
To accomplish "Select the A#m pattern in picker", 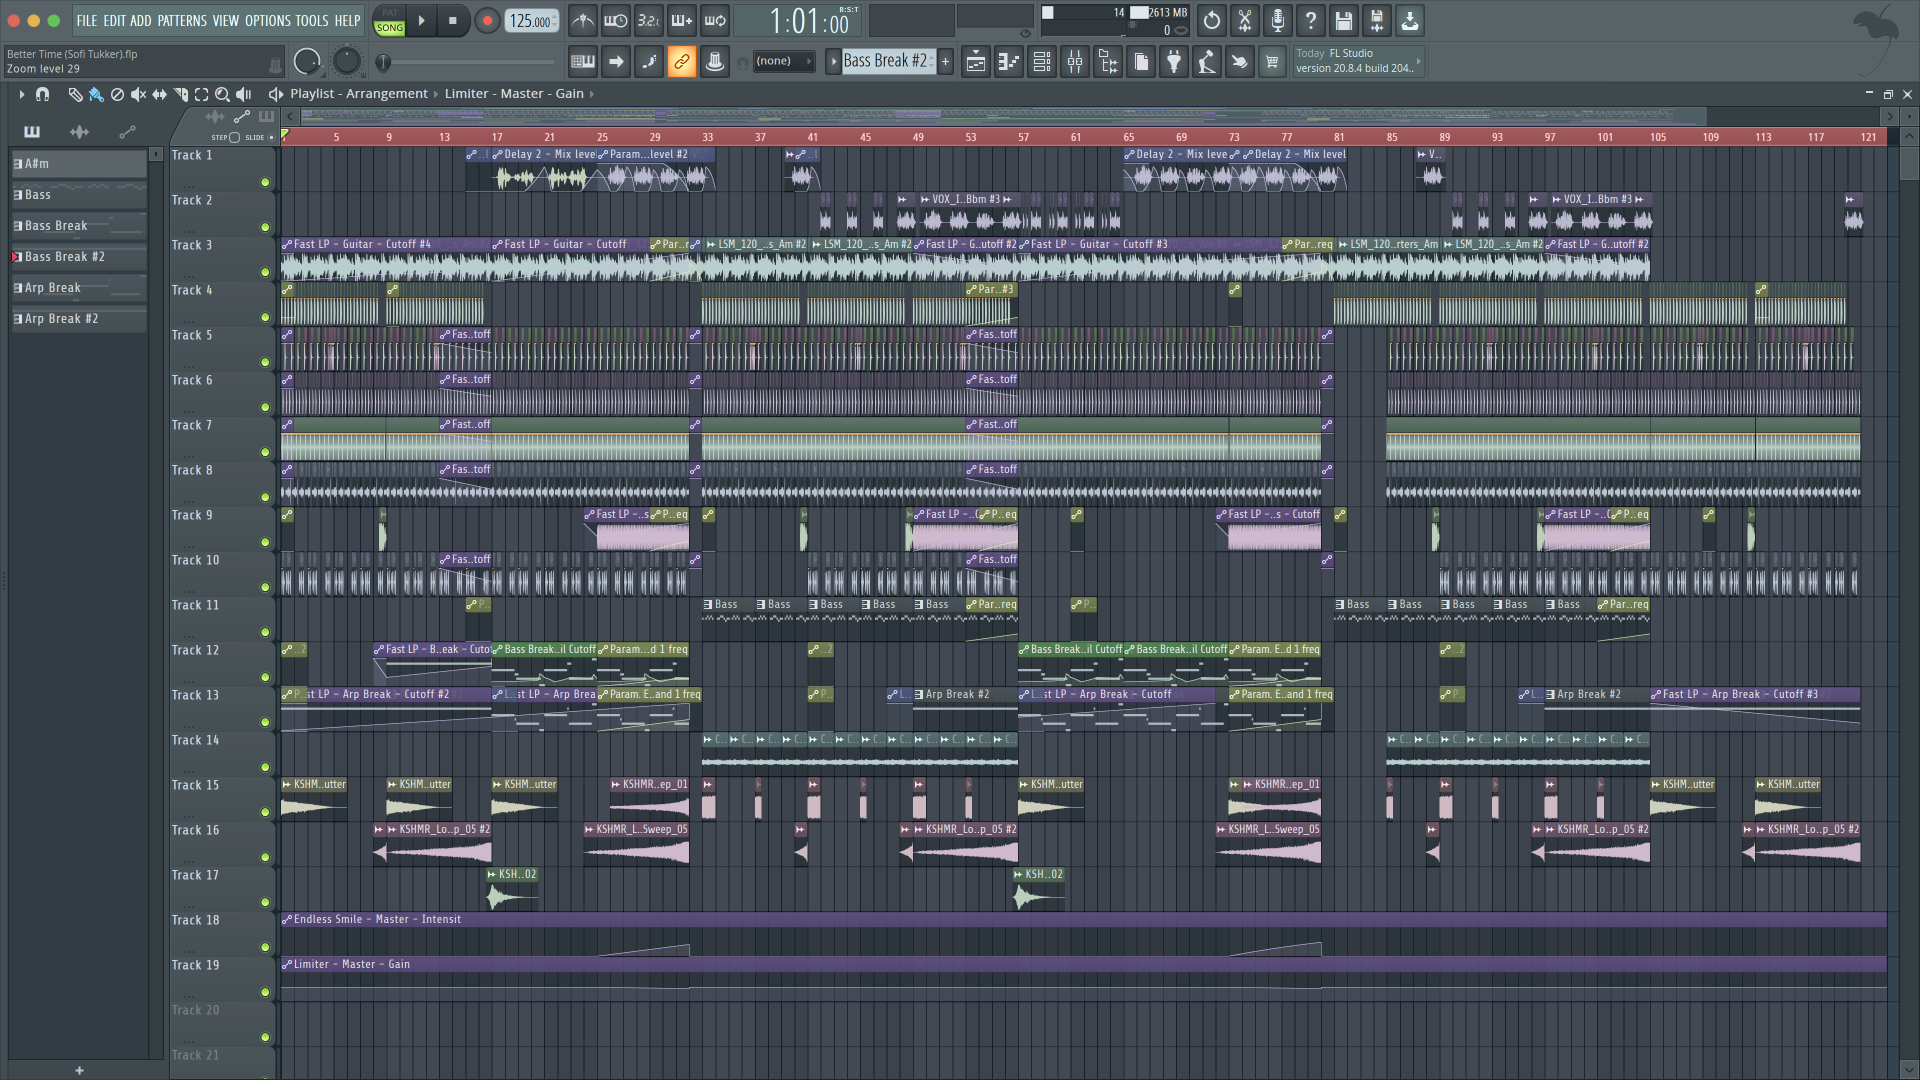I will 79,164.
